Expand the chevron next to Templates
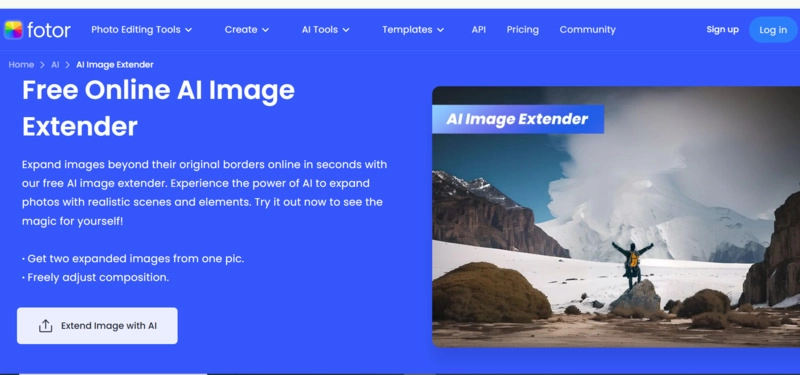 [440, 30]
